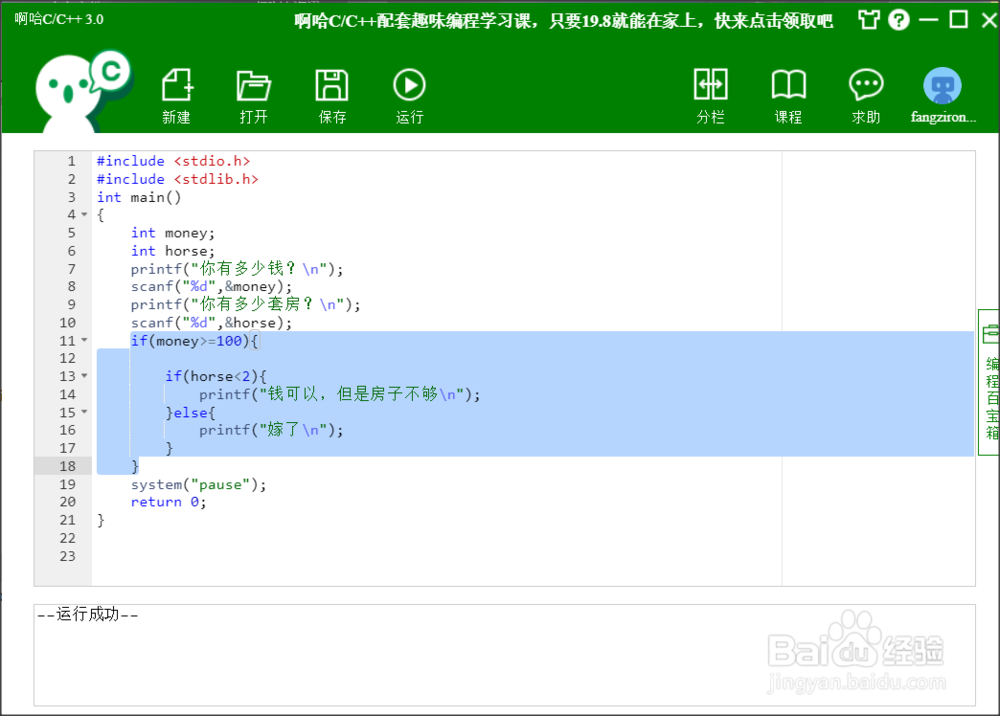Click the skin/theme shirt icon
Image resolution: width=1000 pixels, height=716 pixels.
tap(868, 20)
